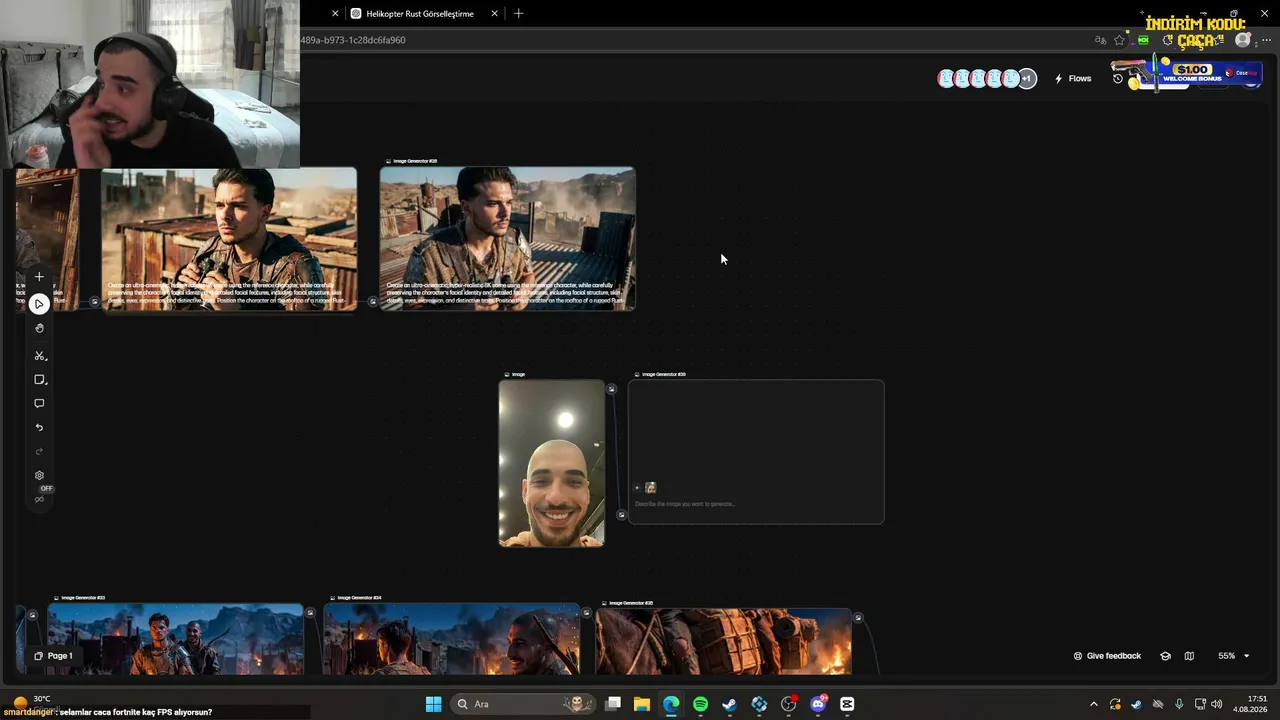Open the Windows Start menu
This screenshot has height=720, width=1280.
pyautogui.click(x=433, y=704)
